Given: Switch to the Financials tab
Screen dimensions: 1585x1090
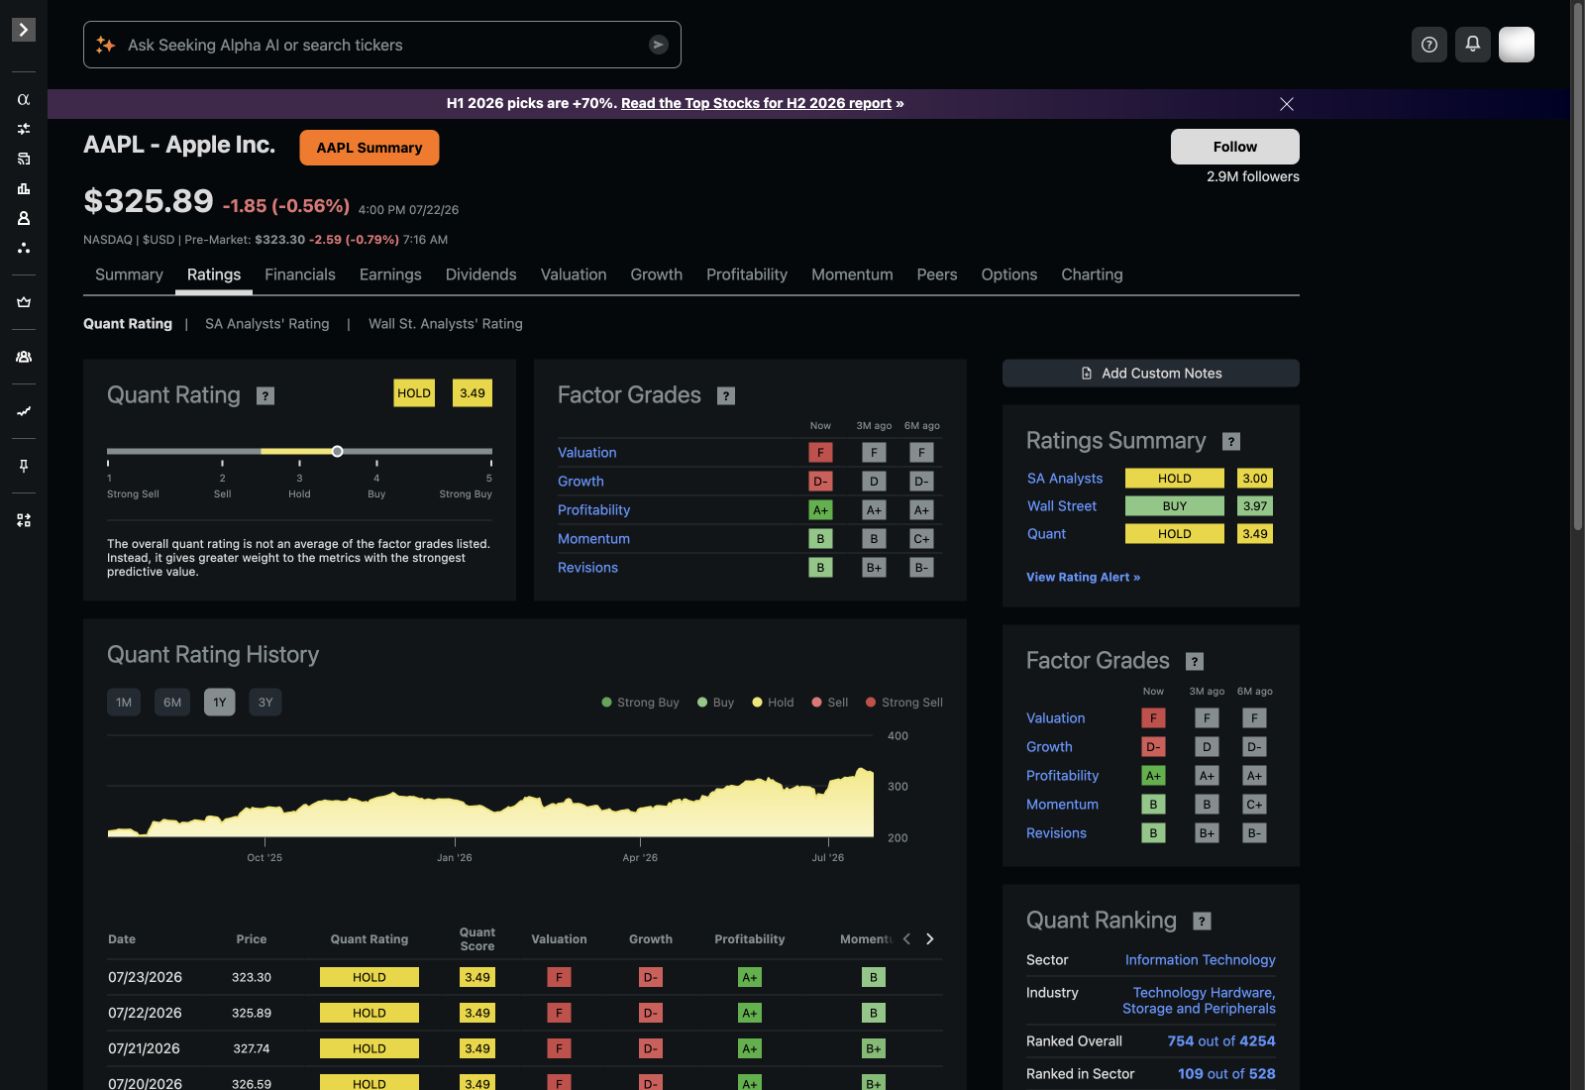Looking at the screenshot, I should pos(300,274).
